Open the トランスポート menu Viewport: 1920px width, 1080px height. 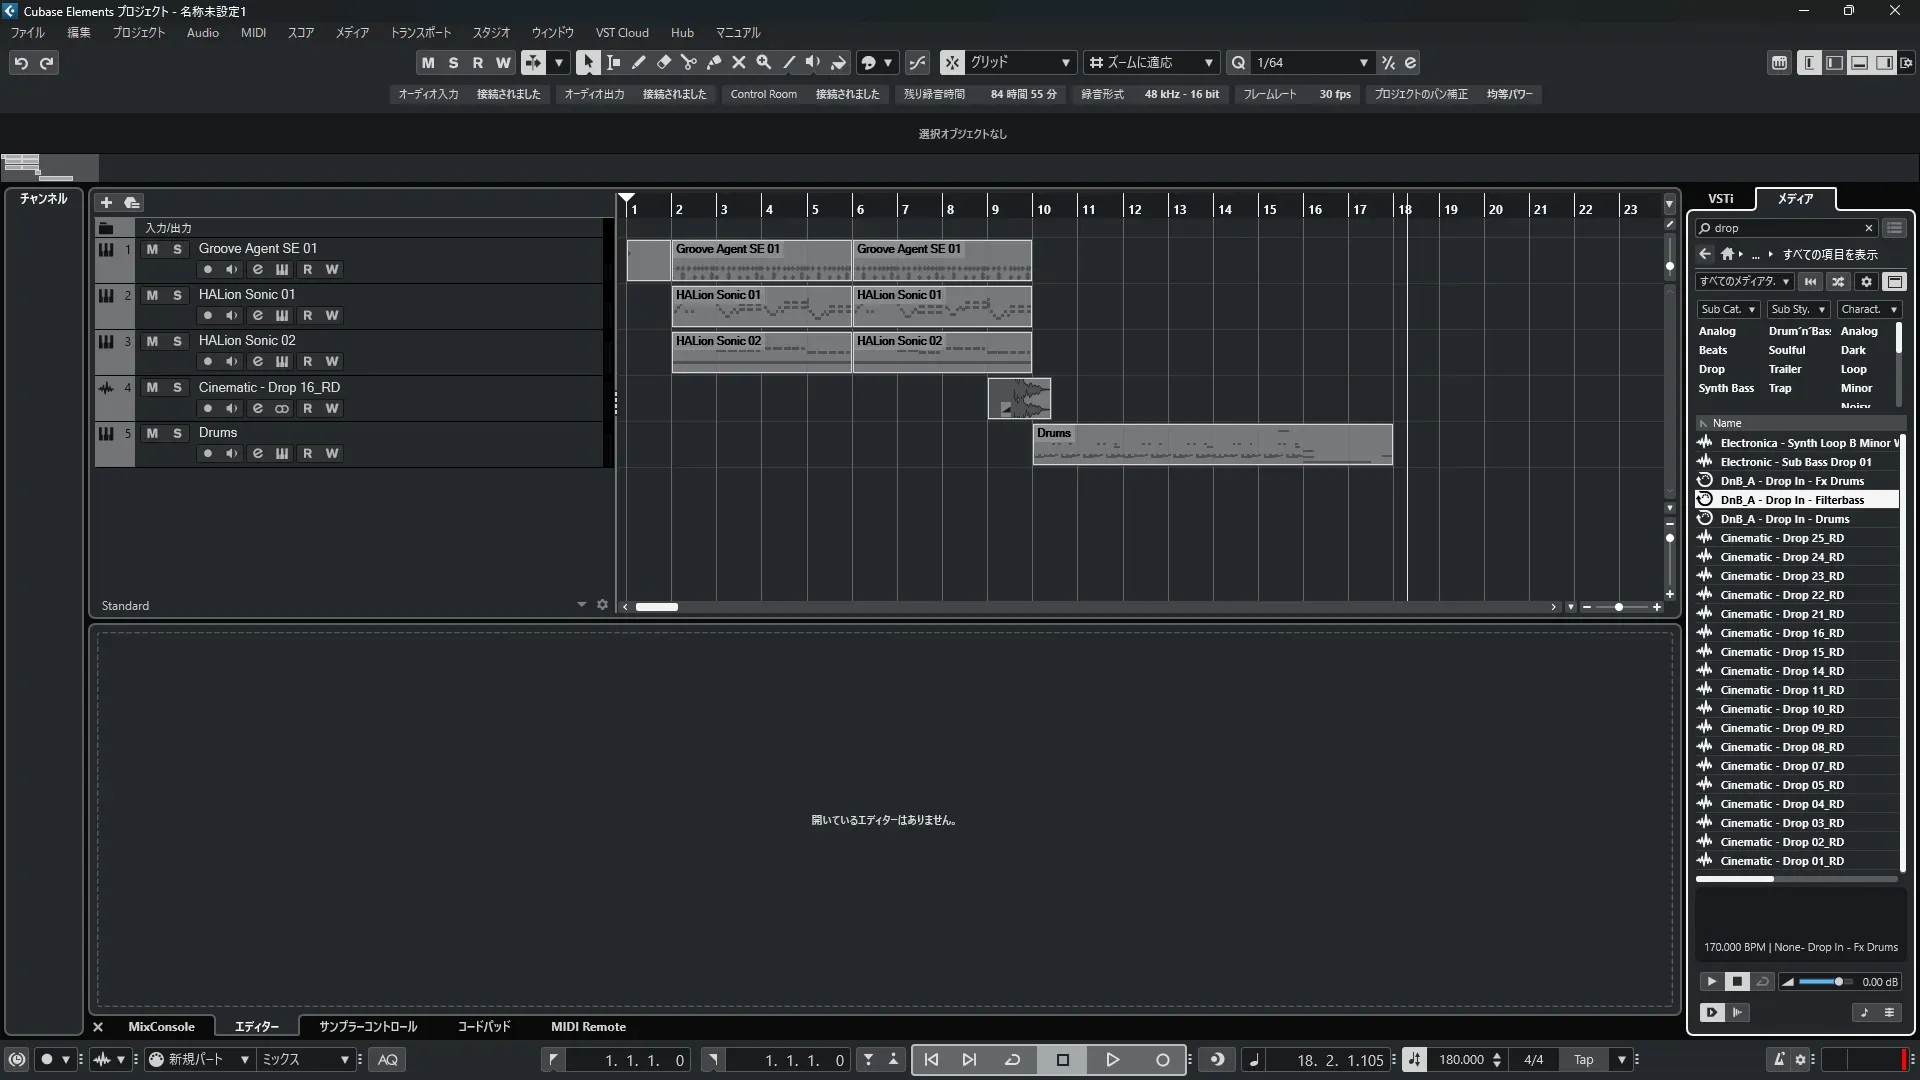click(x=420, y=32)
